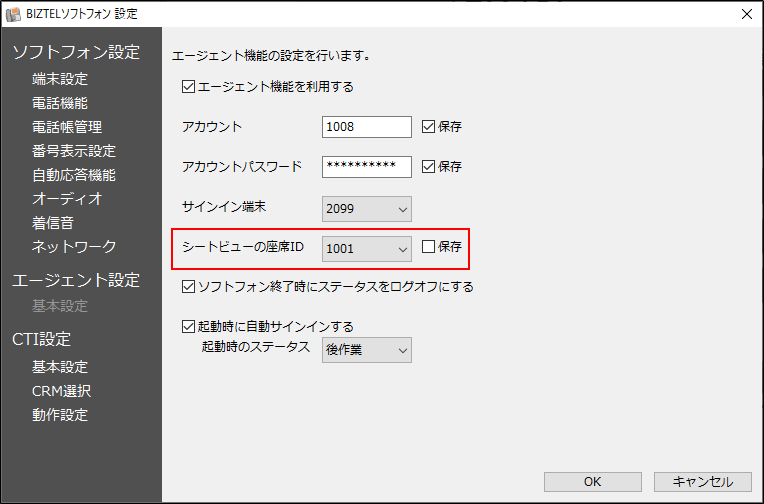This screenshot has width=764, height=504.
Task: Toggle the 保存 checkbox beside アカウント
Action: click(x=428, y=127)
